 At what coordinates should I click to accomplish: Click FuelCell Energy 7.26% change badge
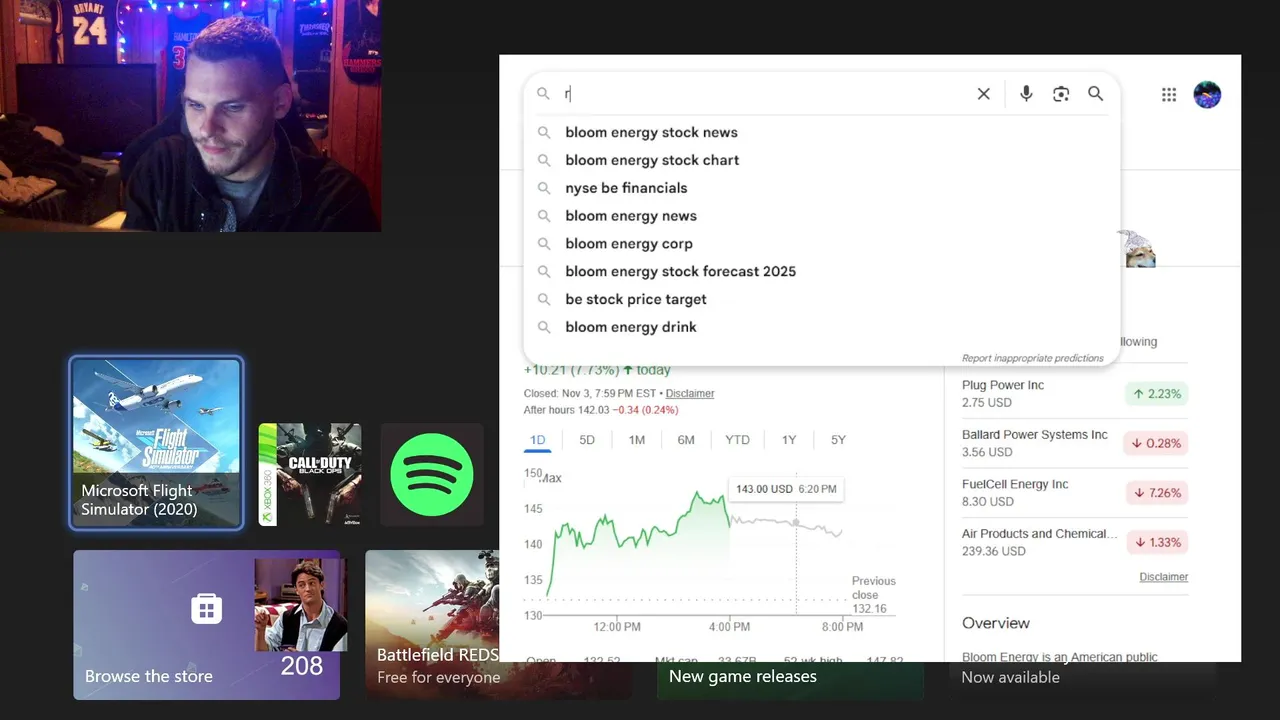(x=1157, y=493)
